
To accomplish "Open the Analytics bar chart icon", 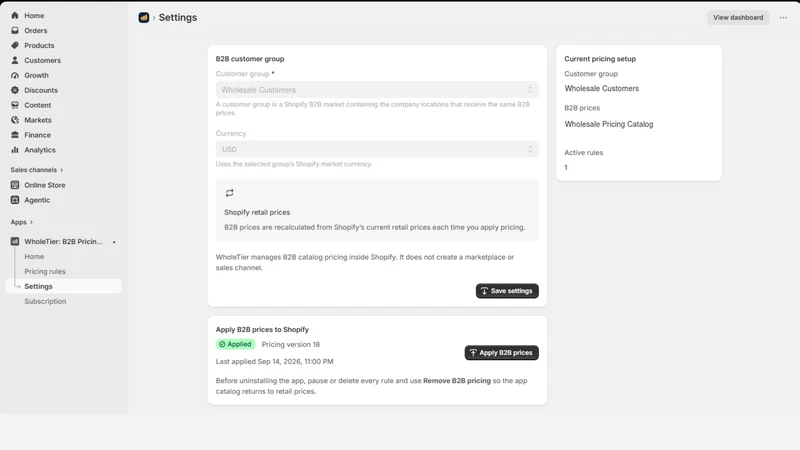I will 15,150.
